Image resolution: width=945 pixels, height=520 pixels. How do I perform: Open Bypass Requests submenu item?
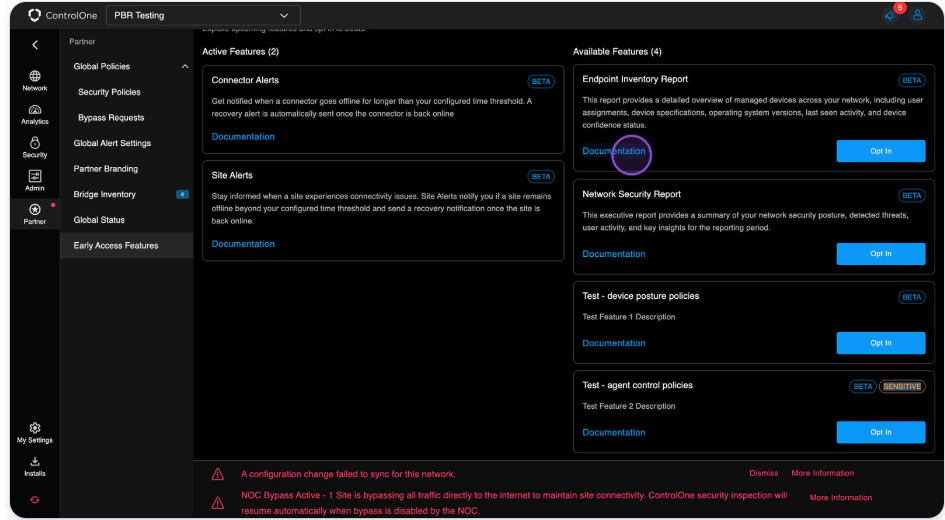point(111,117)
